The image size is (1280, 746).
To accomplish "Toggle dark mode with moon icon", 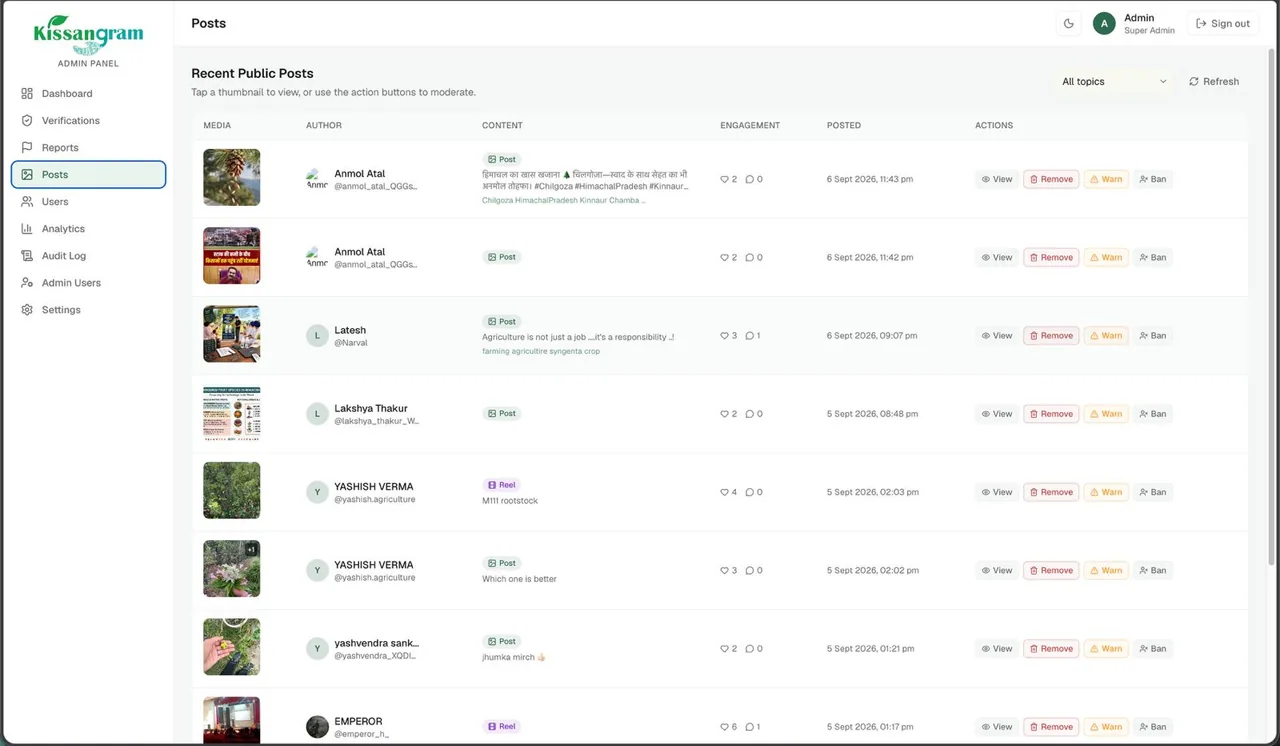I will (1069, 24).
